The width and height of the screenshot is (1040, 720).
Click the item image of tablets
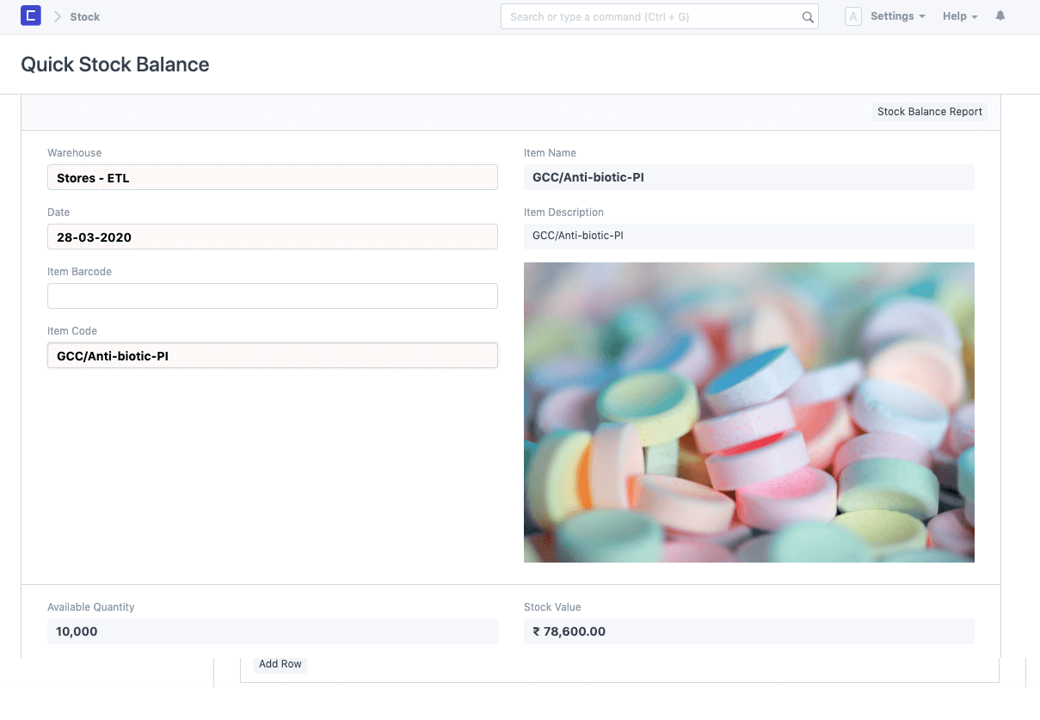point(749,412)
